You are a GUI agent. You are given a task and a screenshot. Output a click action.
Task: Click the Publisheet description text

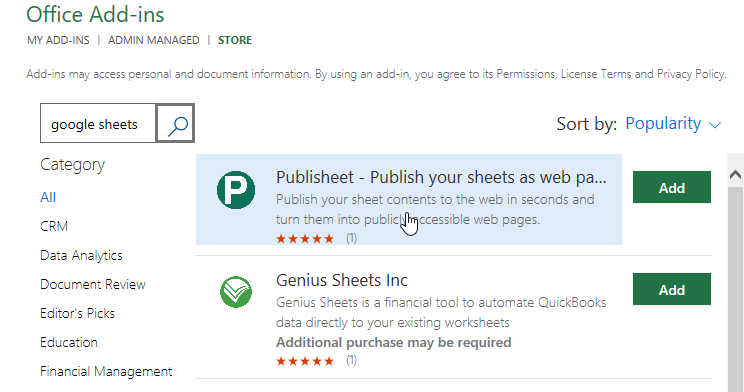coord(435,209)
